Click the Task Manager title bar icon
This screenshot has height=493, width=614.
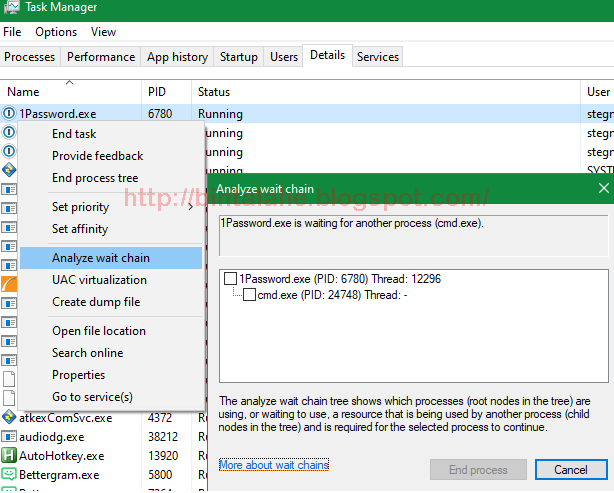click(11, 7)
